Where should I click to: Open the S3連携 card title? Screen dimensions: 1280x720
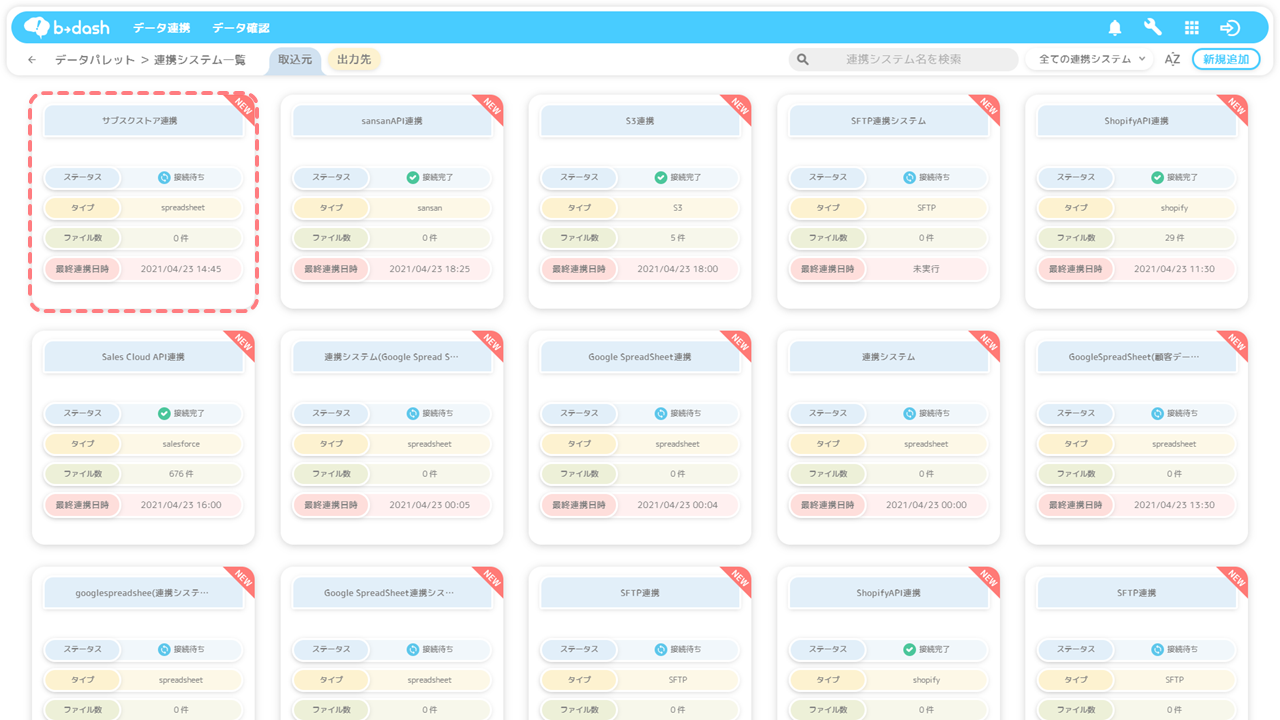coord(640,121)
